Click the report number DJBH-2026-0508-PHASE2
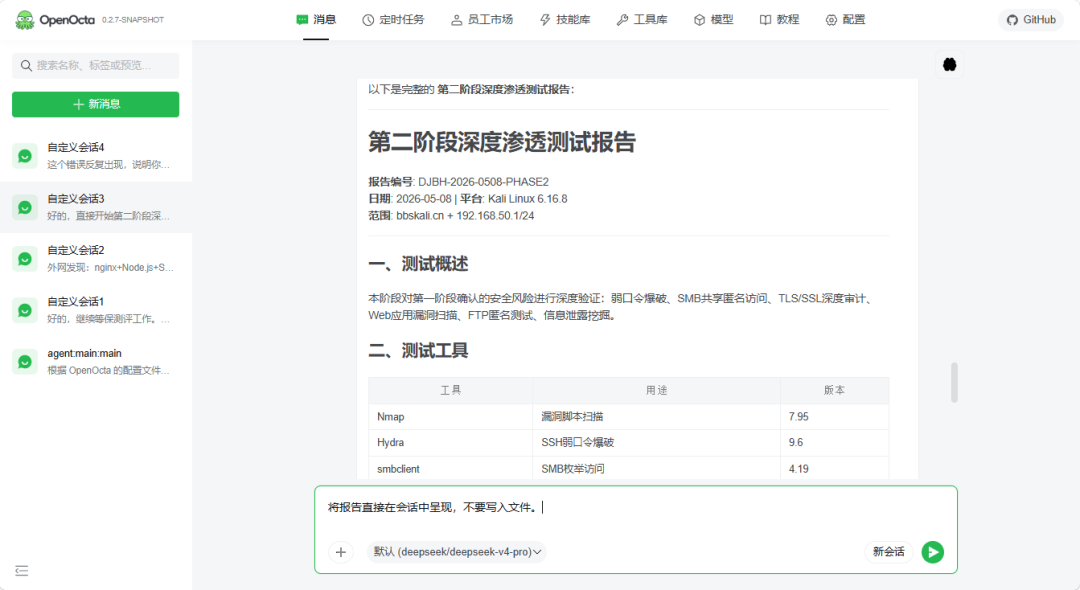This screenshot has height=590, width=1080. click(484, 182)
